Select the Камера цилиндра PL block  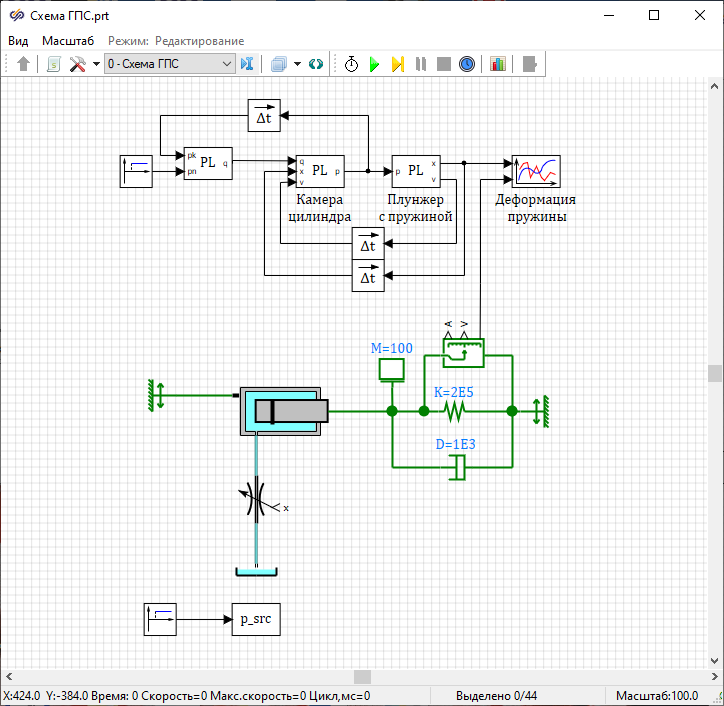(320, 172)
